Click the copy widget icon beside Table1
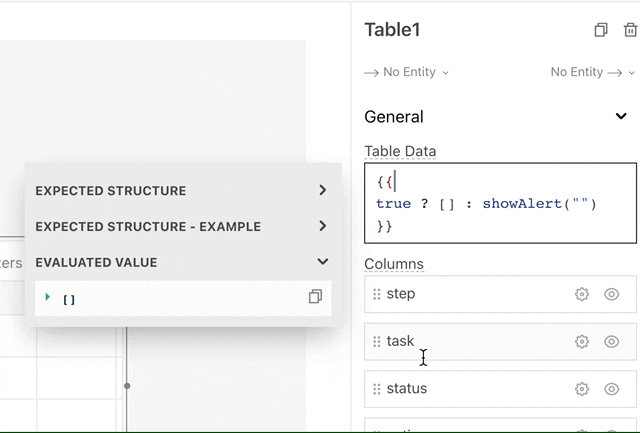The width and height of the screenshot is (640, 433). (x=601, y=30)
